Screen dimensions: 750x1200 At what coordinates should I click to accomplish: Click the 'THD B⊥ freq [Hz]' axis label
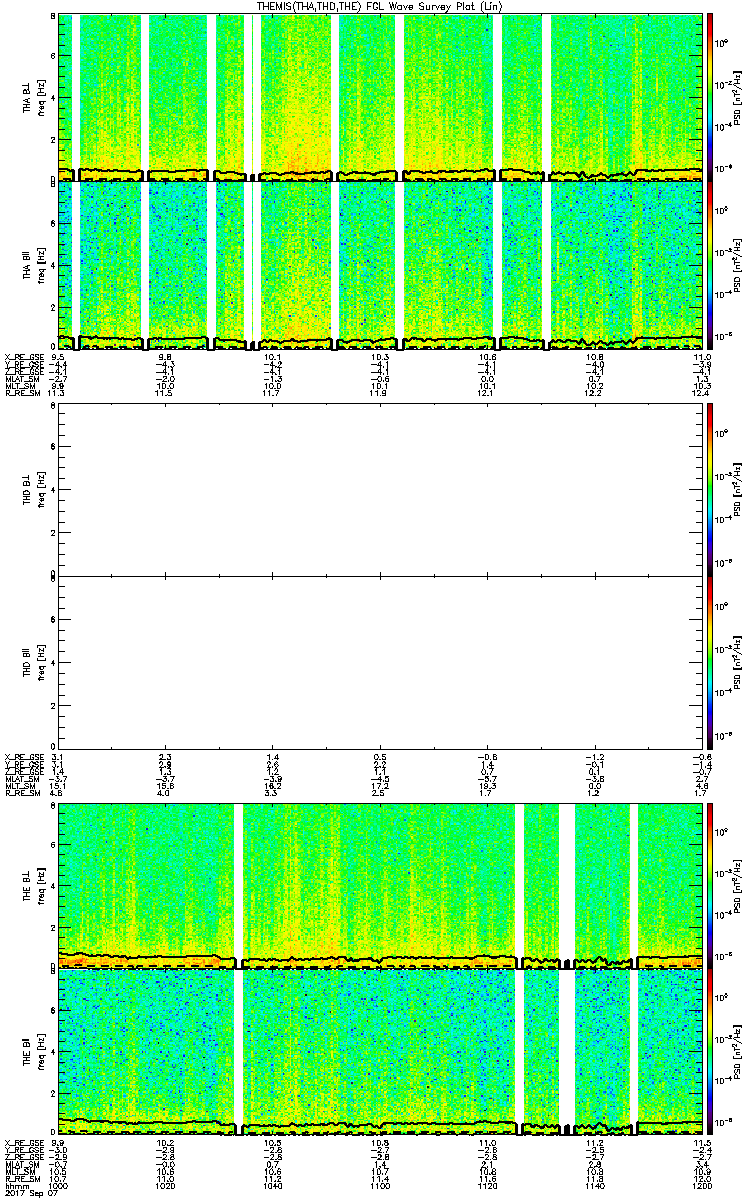pyautogui.click(x=32, y=491)
